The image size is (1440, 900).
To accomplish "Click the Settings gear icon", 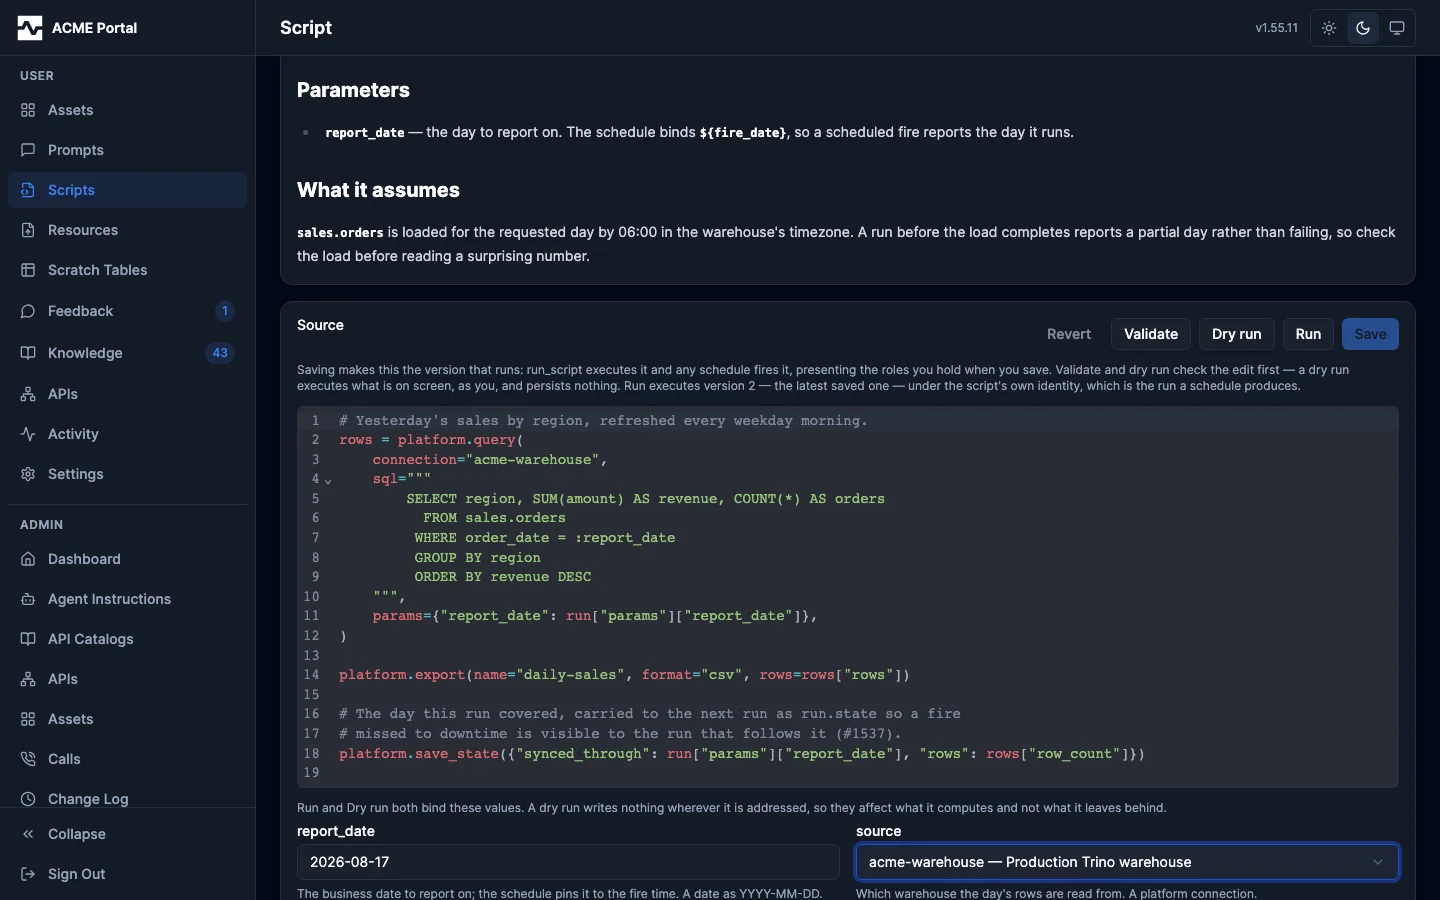I will coord(28,474).
